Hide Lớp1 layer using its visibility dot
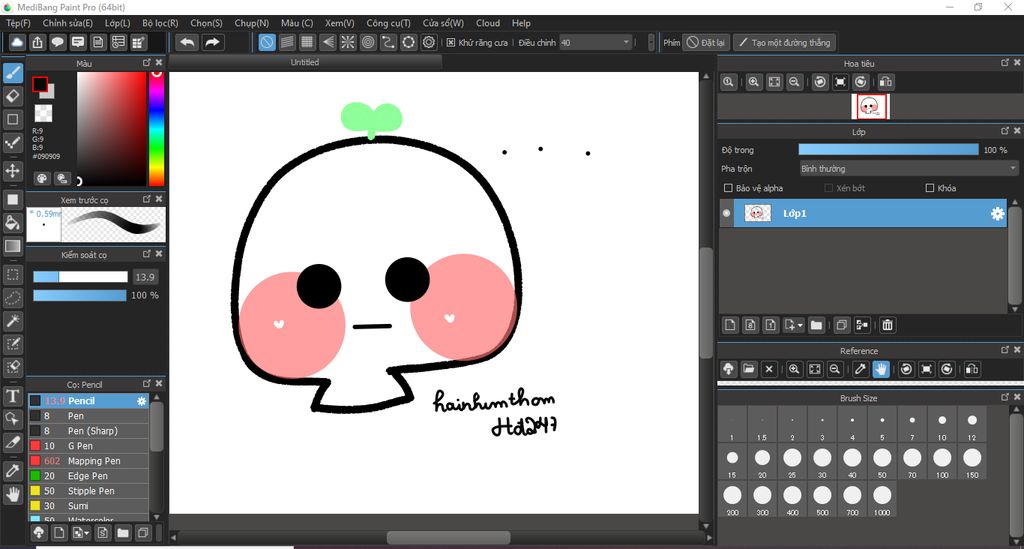This screenshot has height=549, width=1024. (727, 213)
